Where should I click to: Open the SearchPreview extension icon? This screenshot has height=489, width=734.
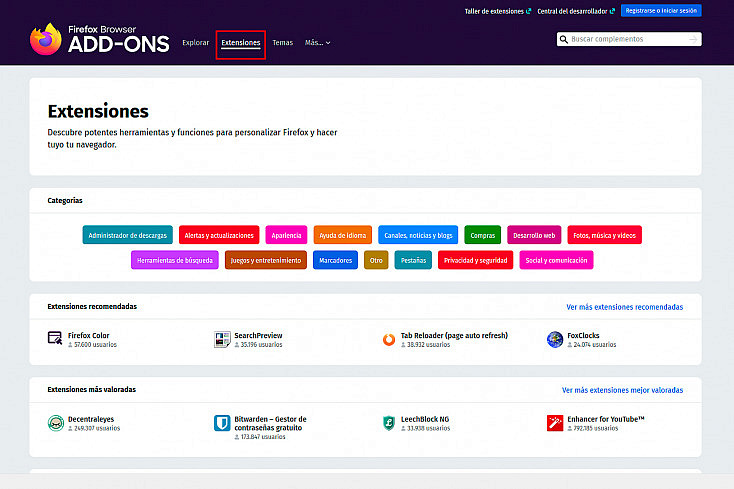point(222,339)
